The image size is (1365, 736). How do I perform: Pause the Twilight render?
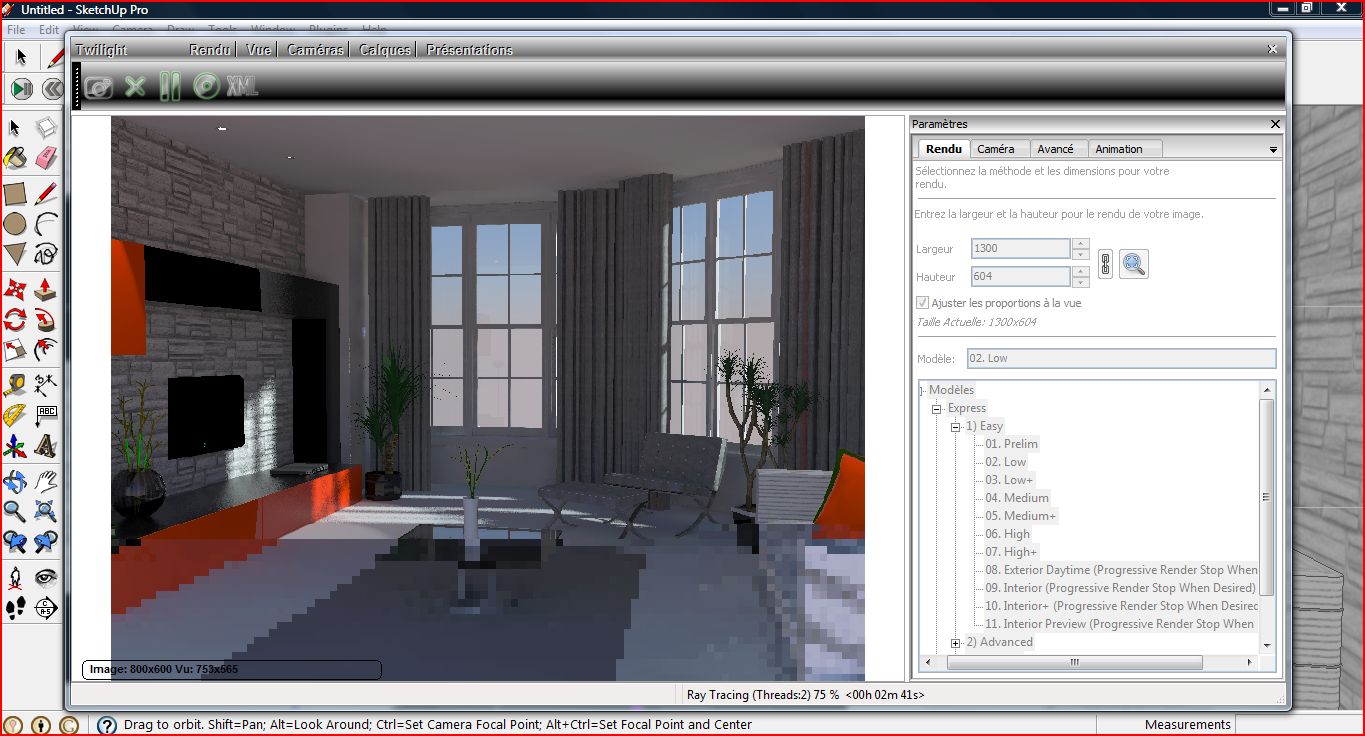170,86
